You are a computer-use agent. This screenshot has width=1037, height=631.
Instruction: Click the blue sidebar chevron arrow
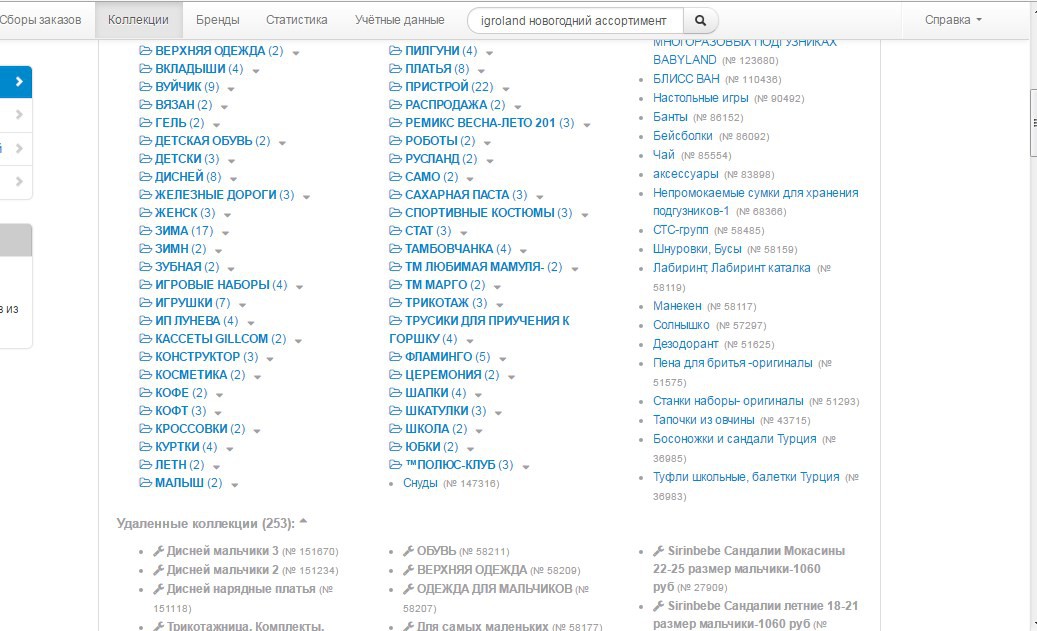coord(19,82)
